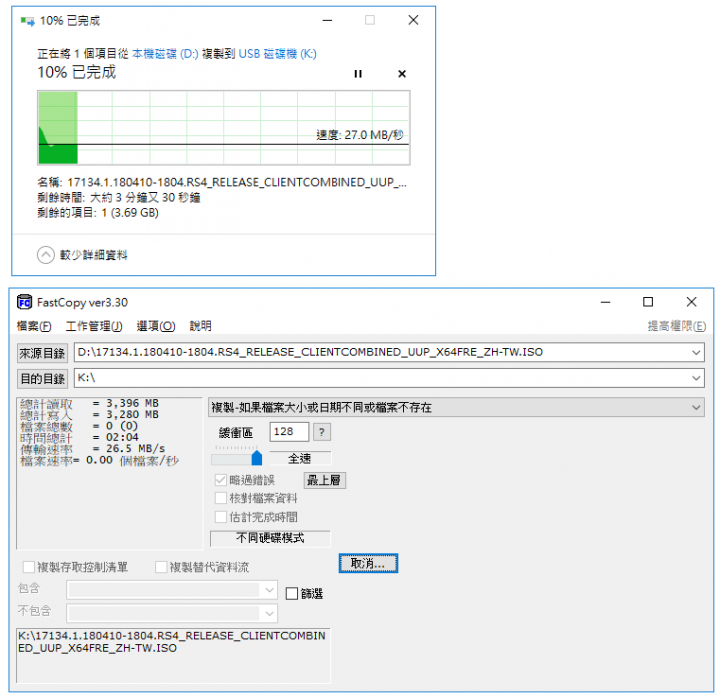Click the K:\17134 file path log text

pyautogui.click(x=172, y=642)
